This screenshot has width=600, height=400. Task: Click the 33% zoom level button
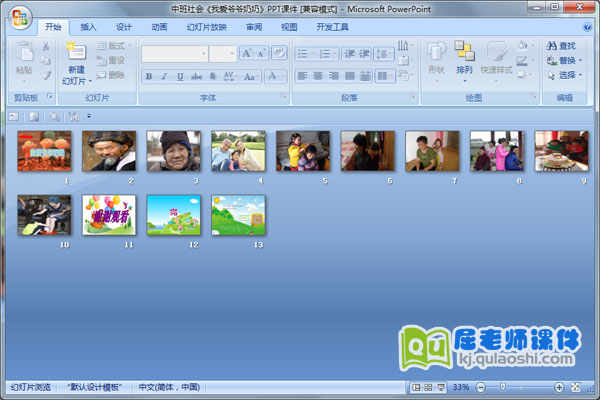click(x=460, y=387)
